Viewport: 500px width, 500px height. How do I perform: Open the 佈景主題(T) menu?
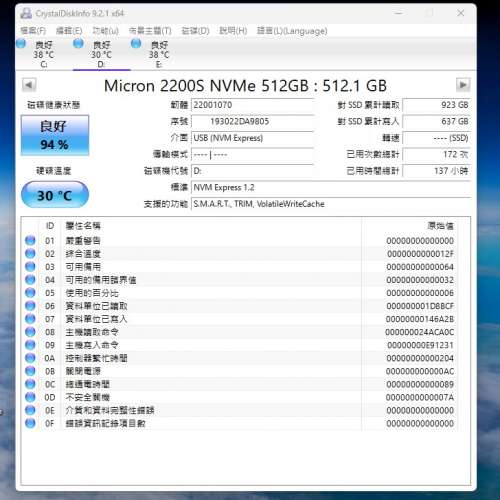tap(150, 31)
